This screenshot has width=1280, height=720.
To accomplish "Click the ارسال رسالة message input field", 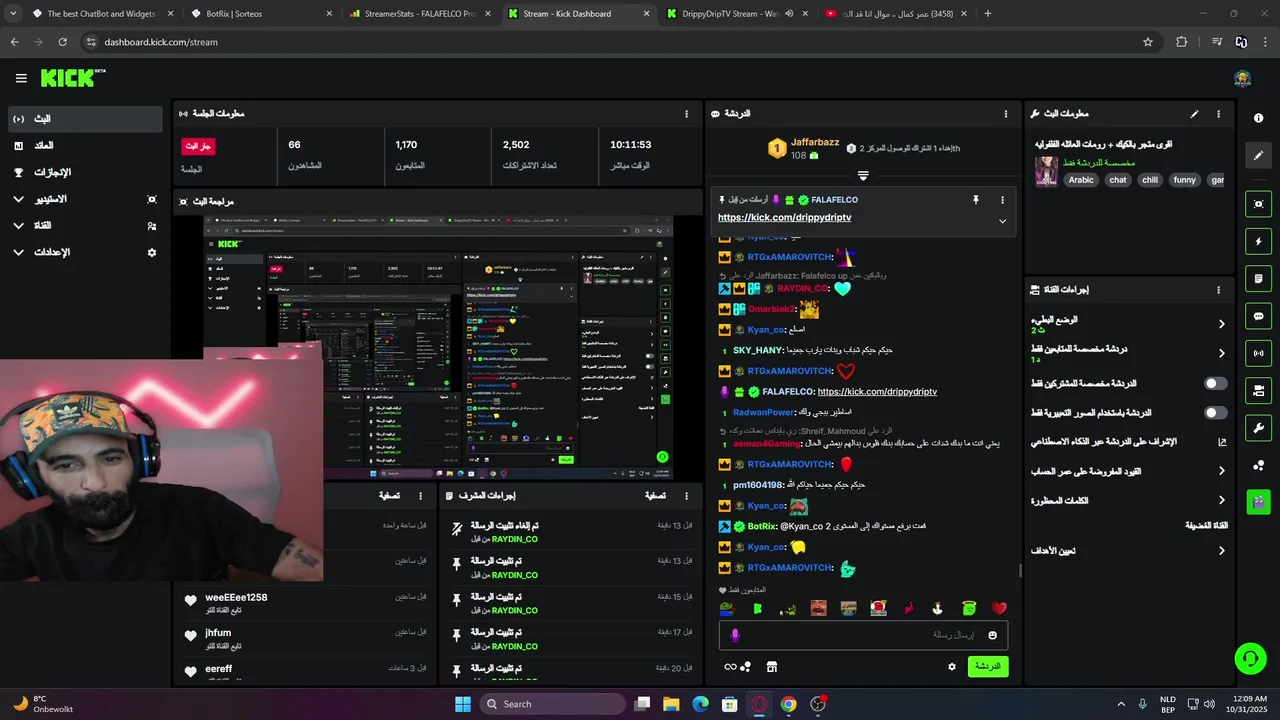I will pyautogui.click(x=863, y=635).
